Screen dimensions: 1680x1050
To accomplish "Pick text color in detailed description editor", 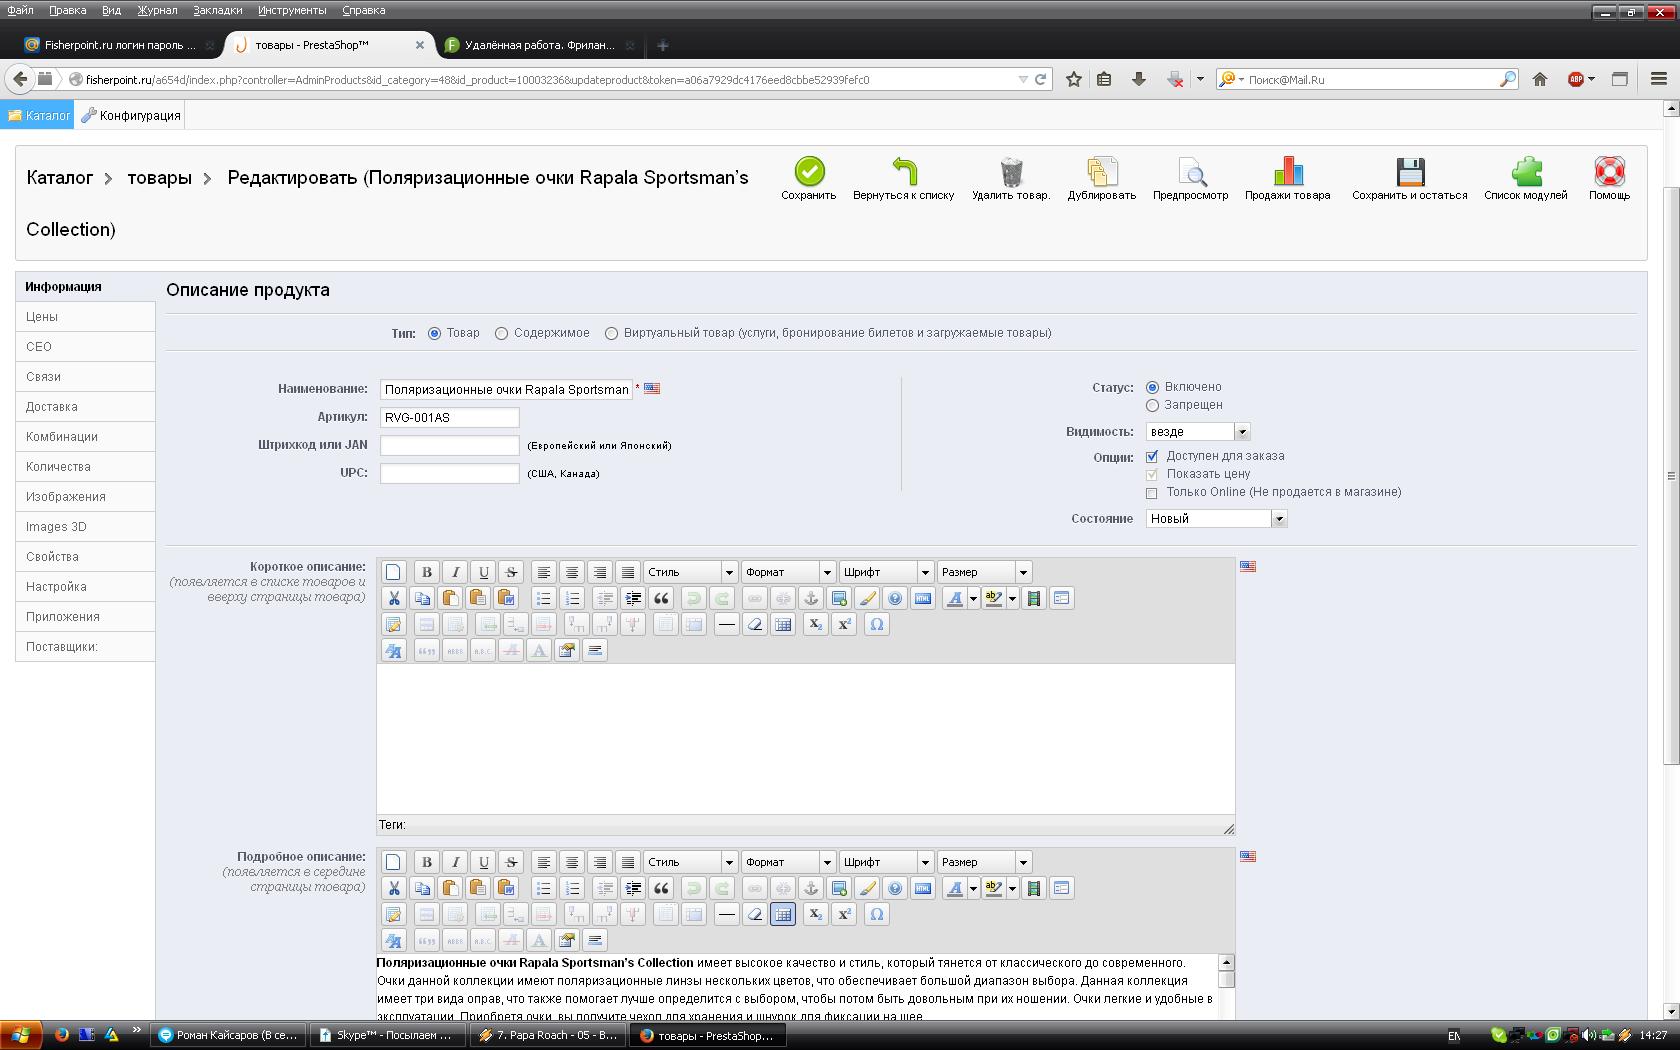I will click(x=955, y=888).
